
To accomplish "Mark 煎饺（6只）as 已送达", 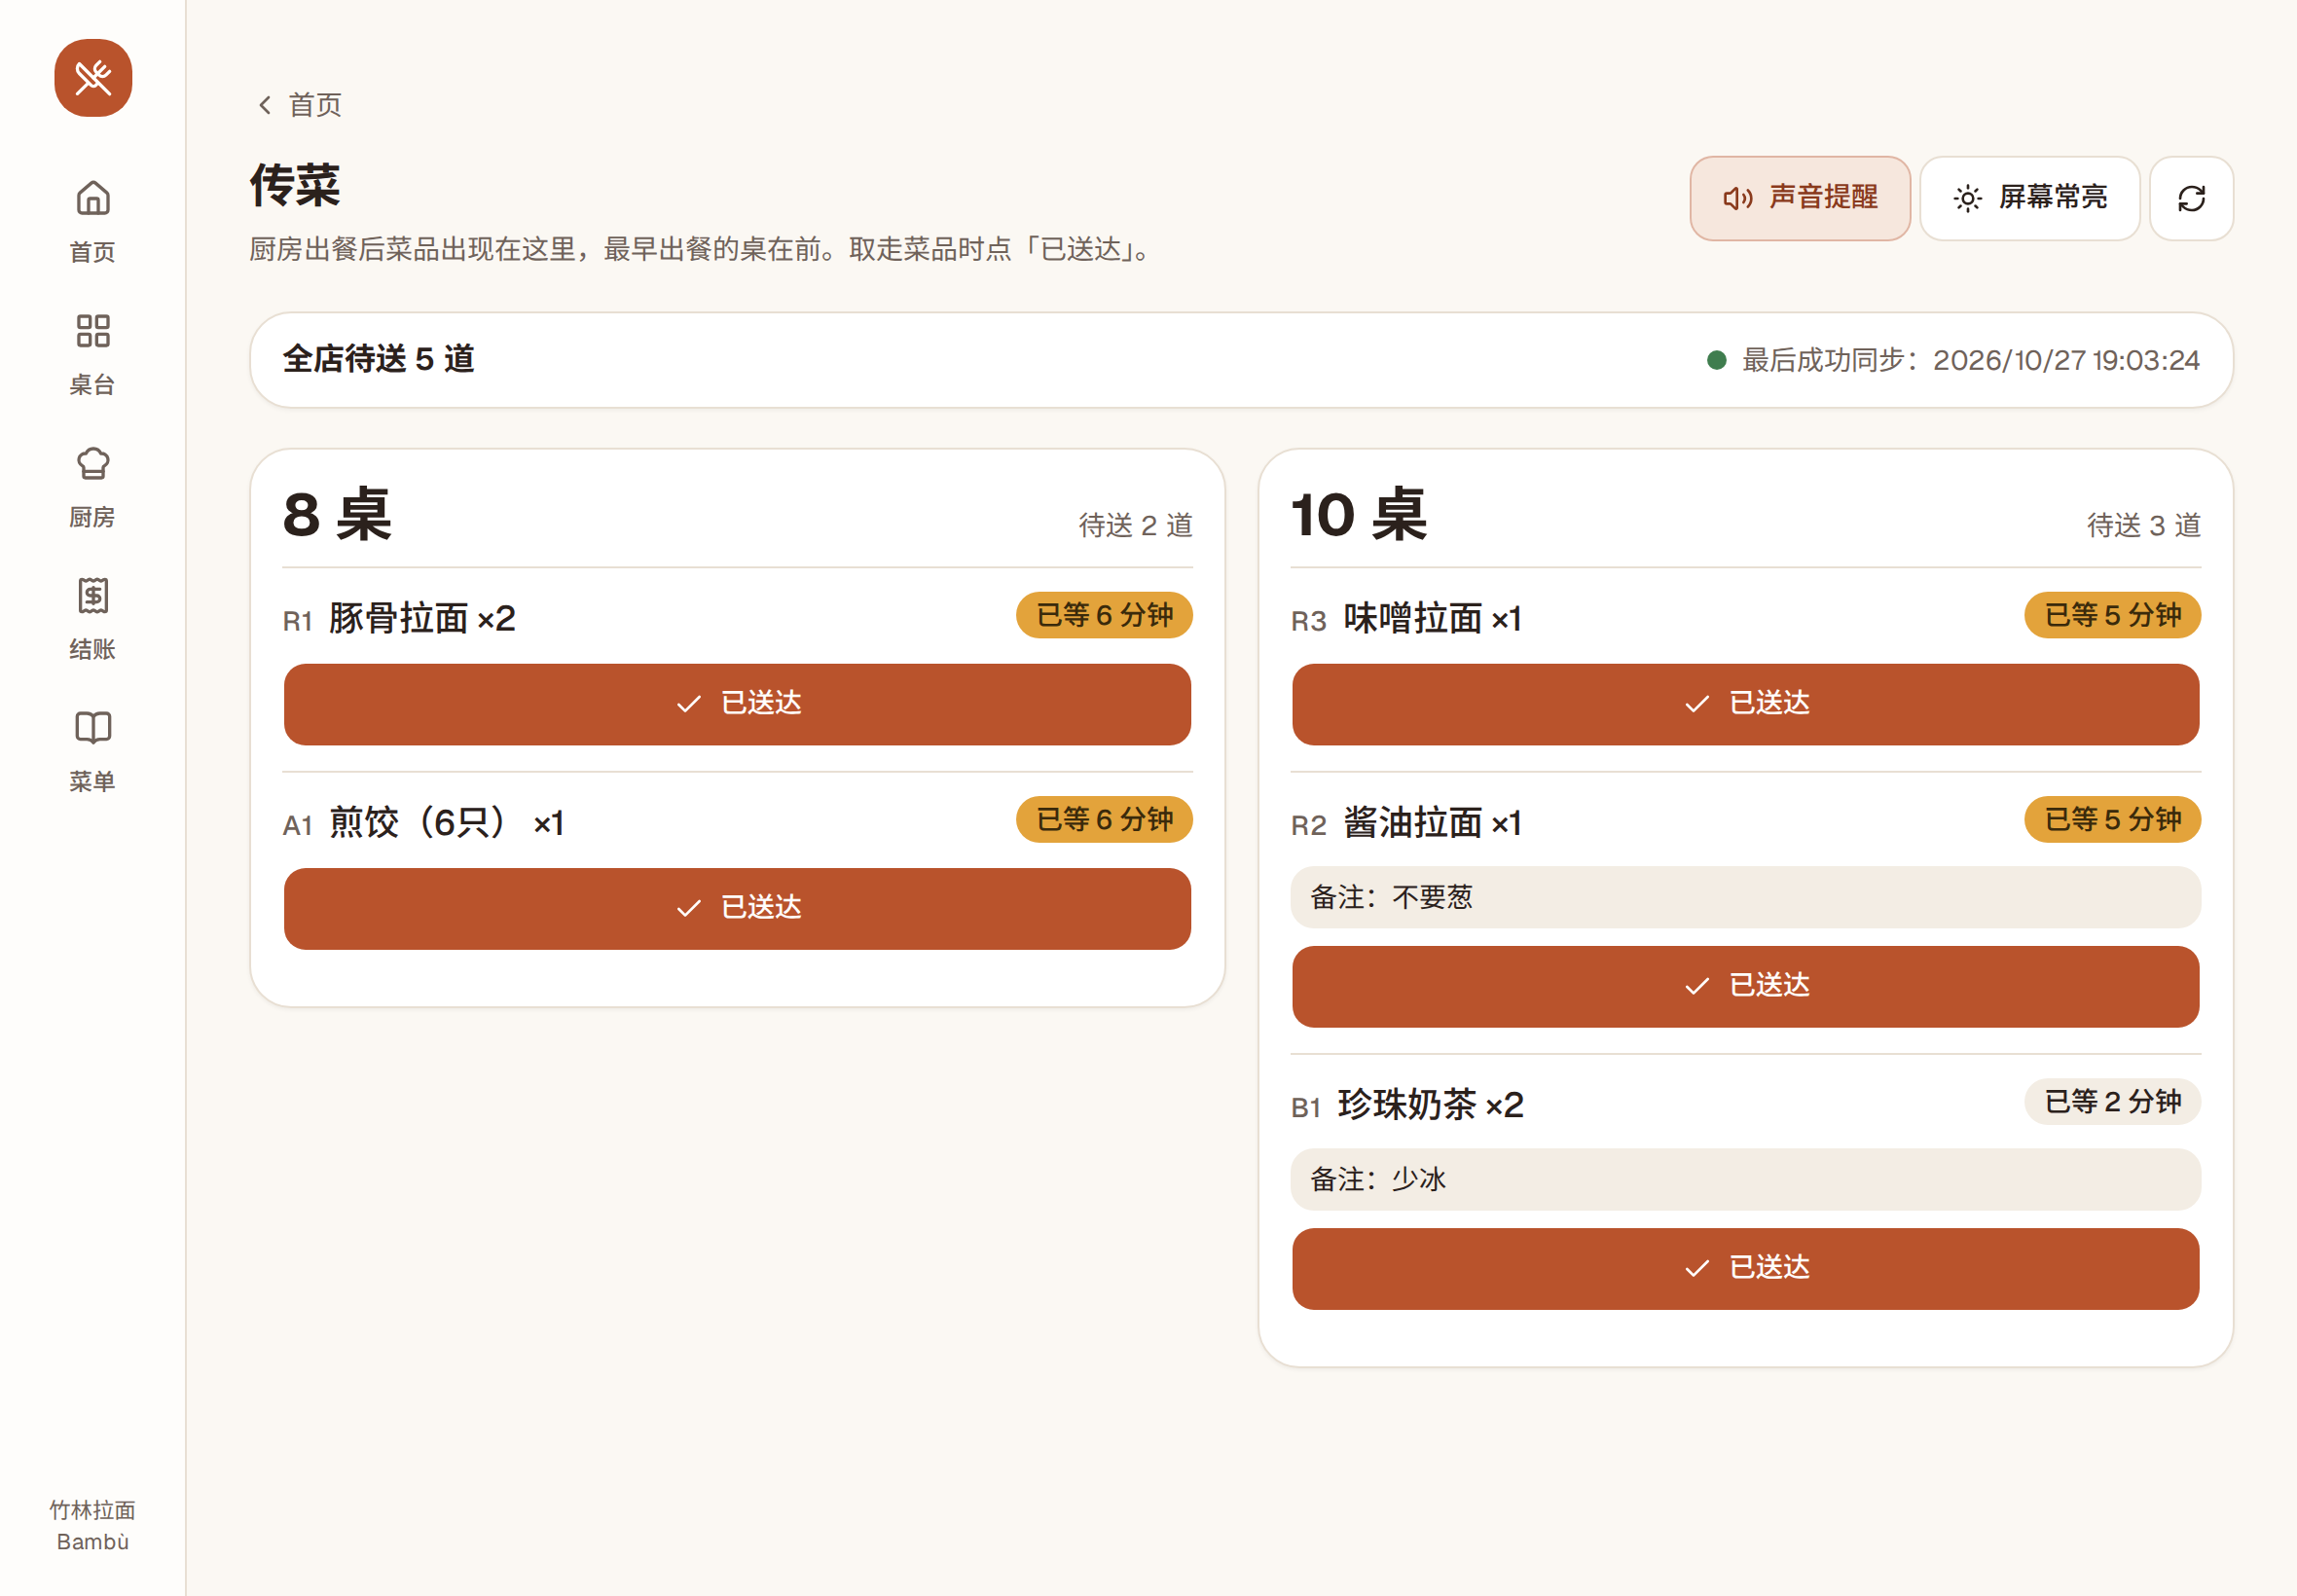I will (737, 908).
